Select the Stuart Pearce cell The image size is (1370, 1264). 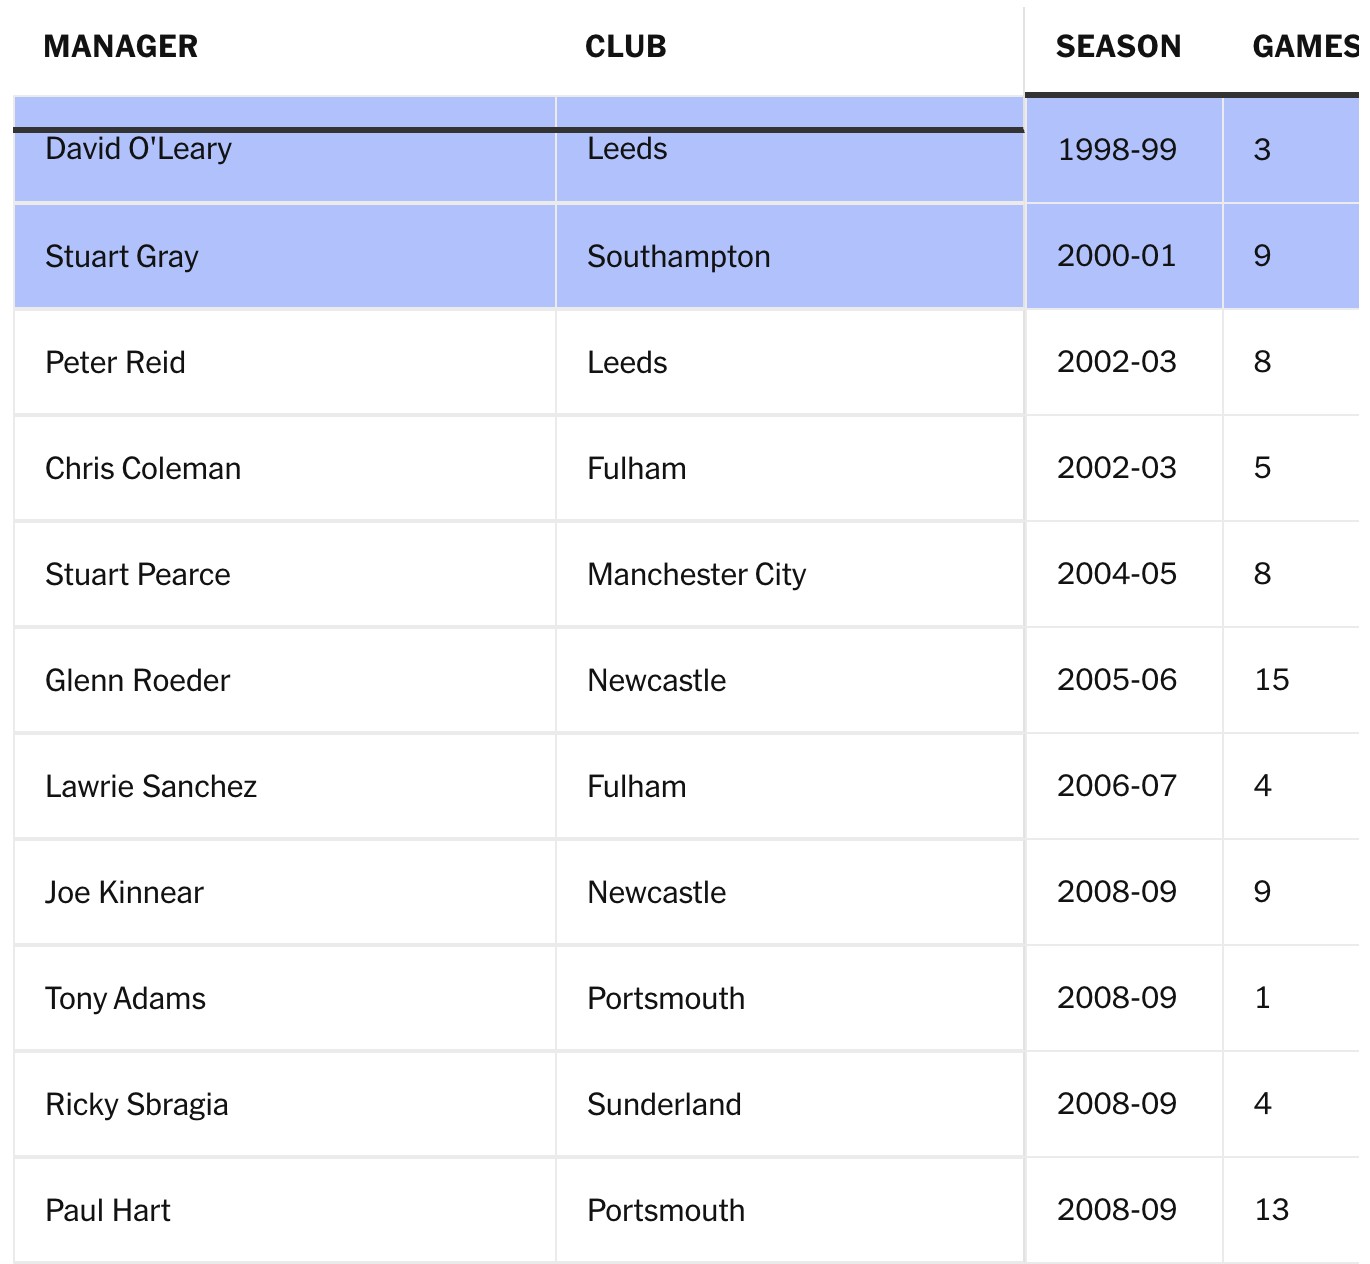(138, 575)
